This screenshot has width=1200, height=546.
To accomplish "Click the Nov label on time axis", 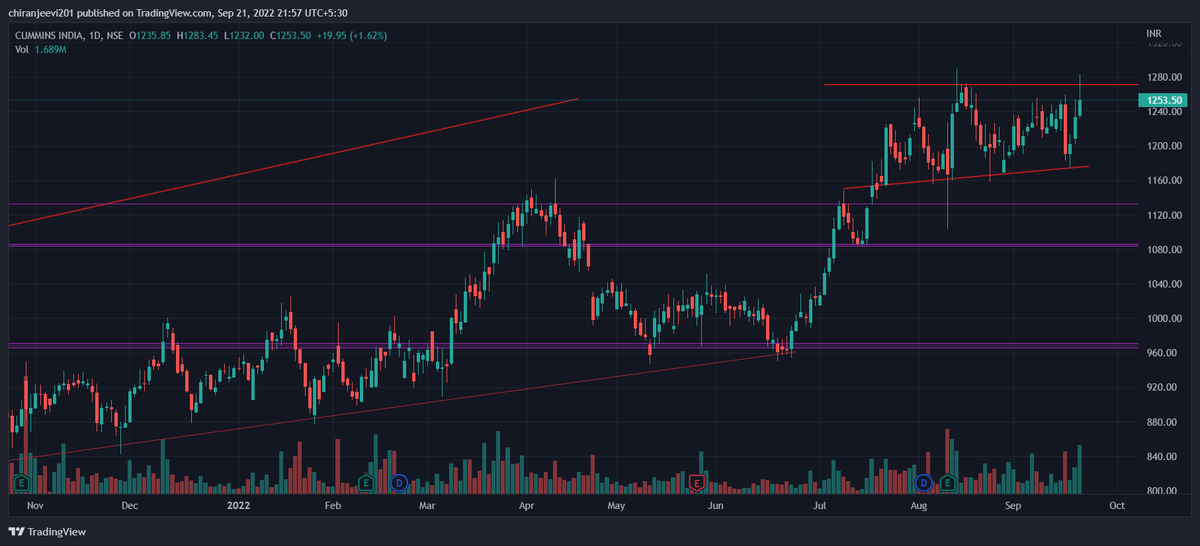I will point(35,506).
